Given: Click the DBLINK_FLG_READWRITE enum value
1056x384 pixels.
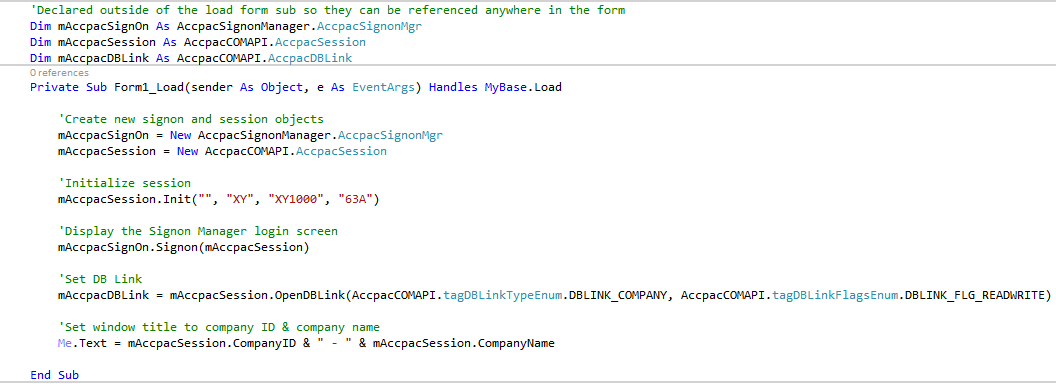Looking at the screenshot, I should coord(975,295).
